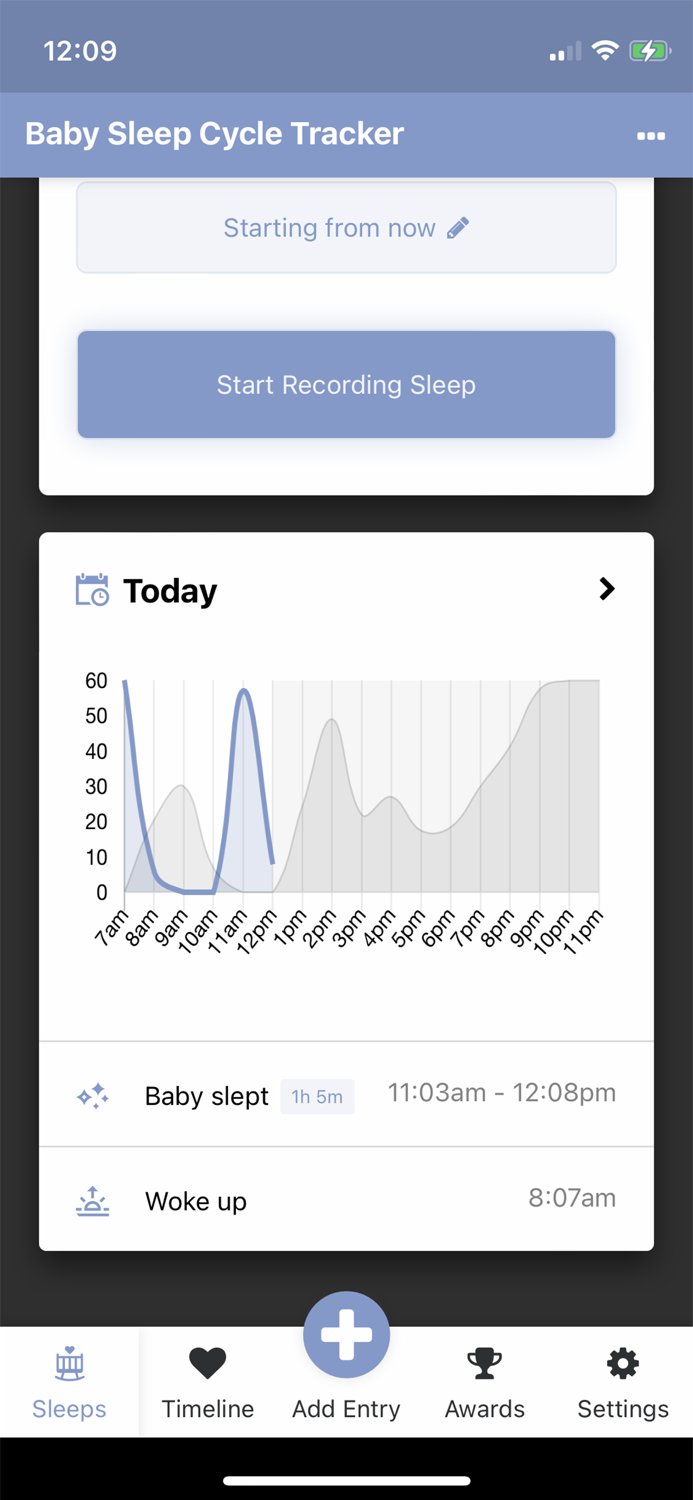Expand the Today card via its chevron

click(x=606, y=590)
